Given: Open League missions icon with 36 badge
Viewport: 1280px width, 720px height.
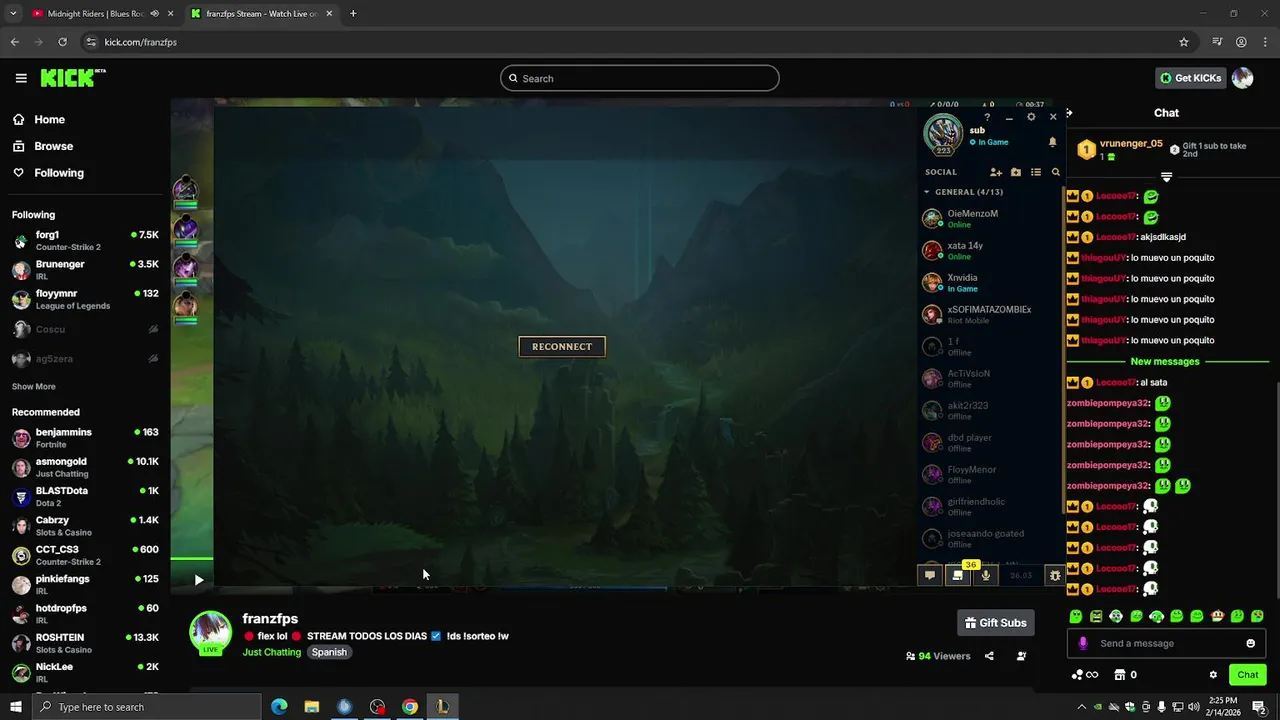Looking at the screenshot, I should tap(958, 575).
